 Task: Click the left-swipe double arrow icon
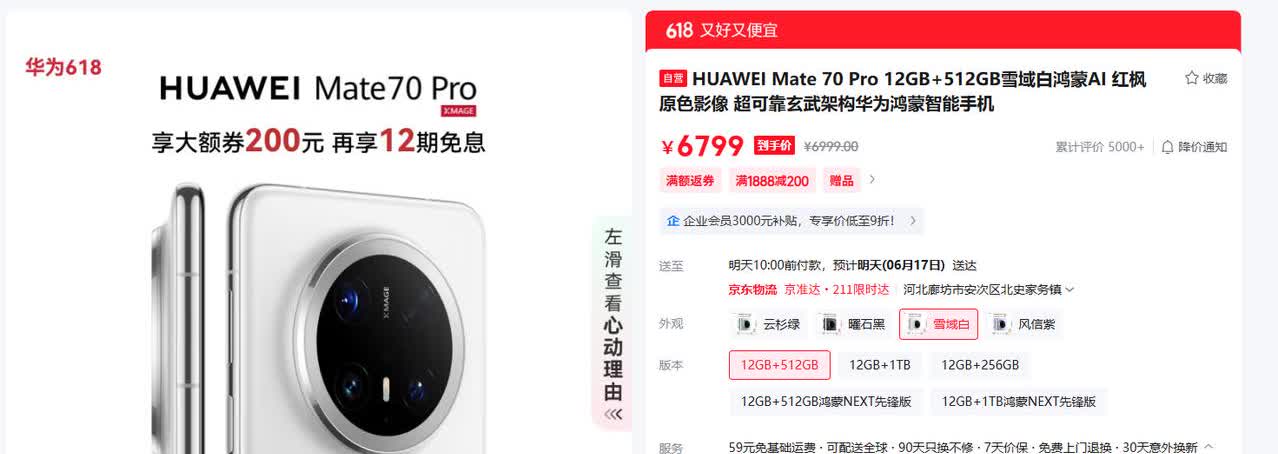613,414
